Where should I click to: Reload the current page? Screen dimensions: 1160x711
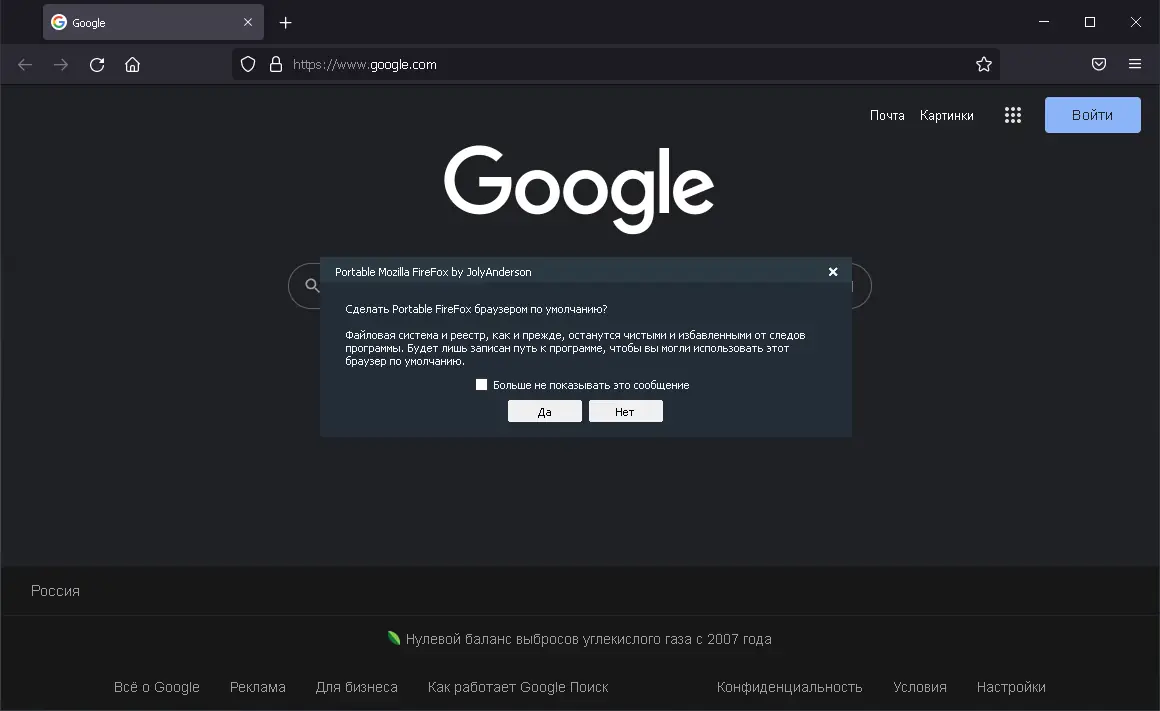[97, 65]
